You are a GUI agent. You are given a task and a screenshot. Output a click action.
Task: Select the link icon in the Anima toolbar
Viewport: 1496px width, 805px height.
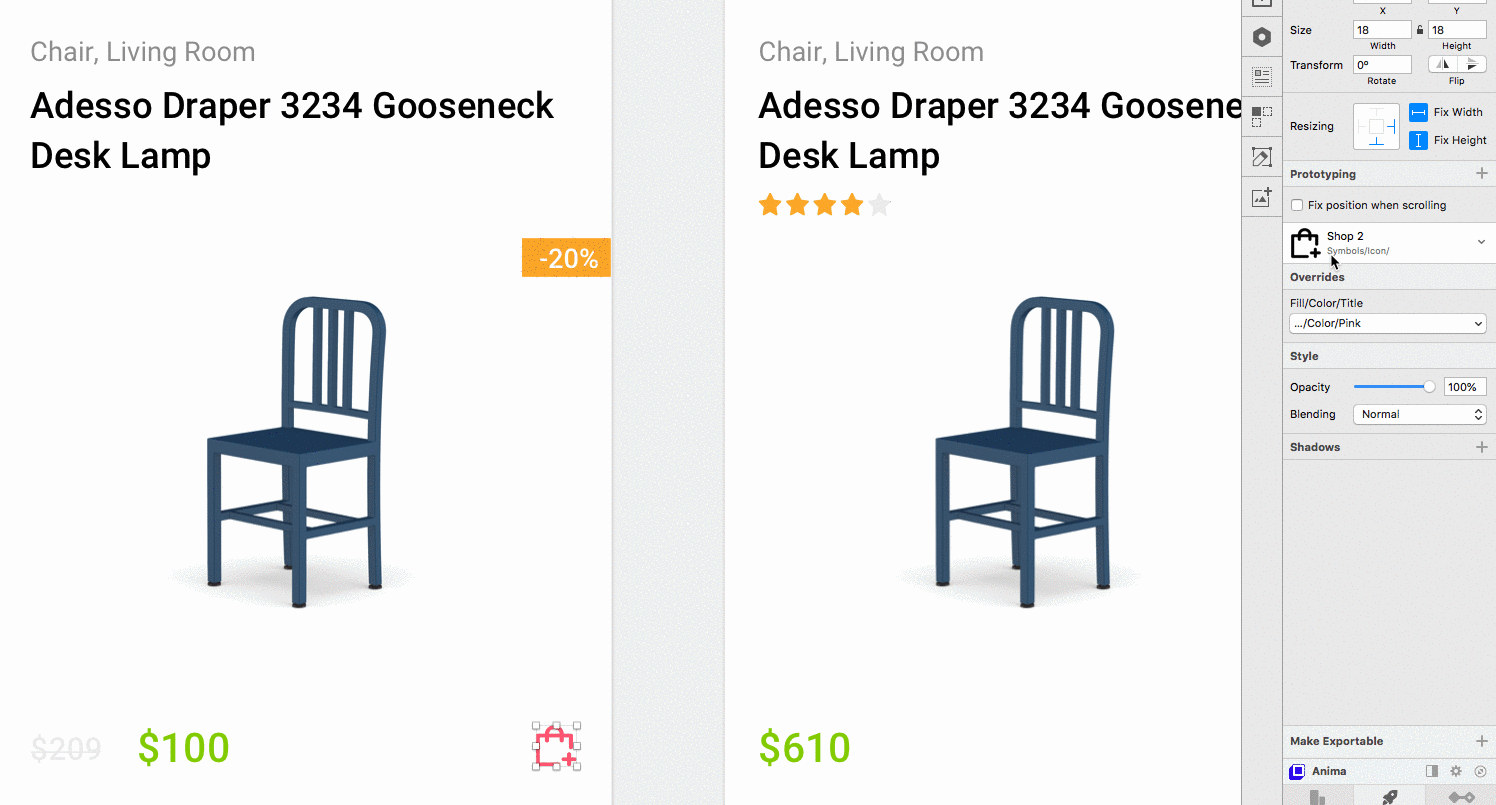pyautogui.click(x=1462, y=796)
